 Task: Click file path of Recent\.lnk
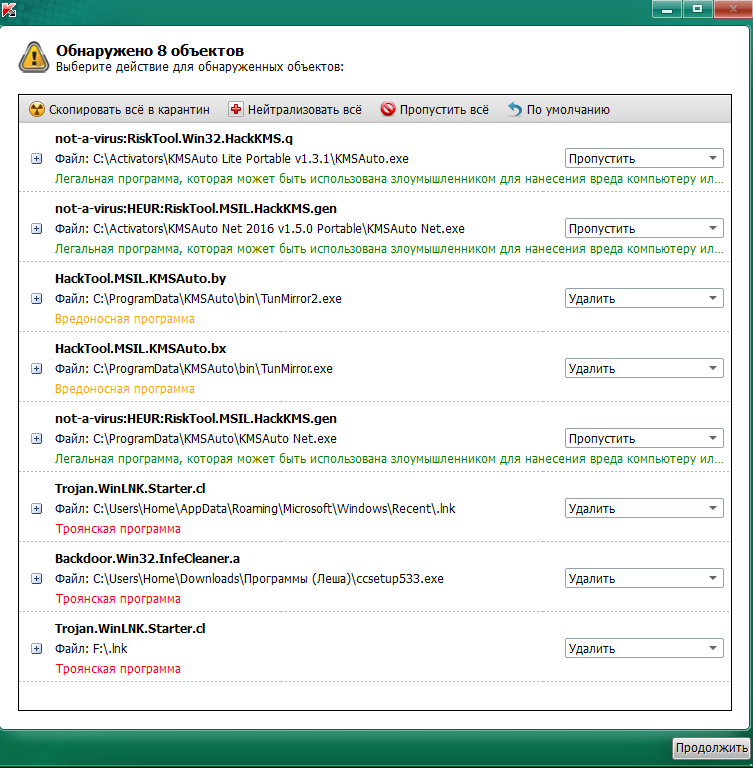point(255,509)
